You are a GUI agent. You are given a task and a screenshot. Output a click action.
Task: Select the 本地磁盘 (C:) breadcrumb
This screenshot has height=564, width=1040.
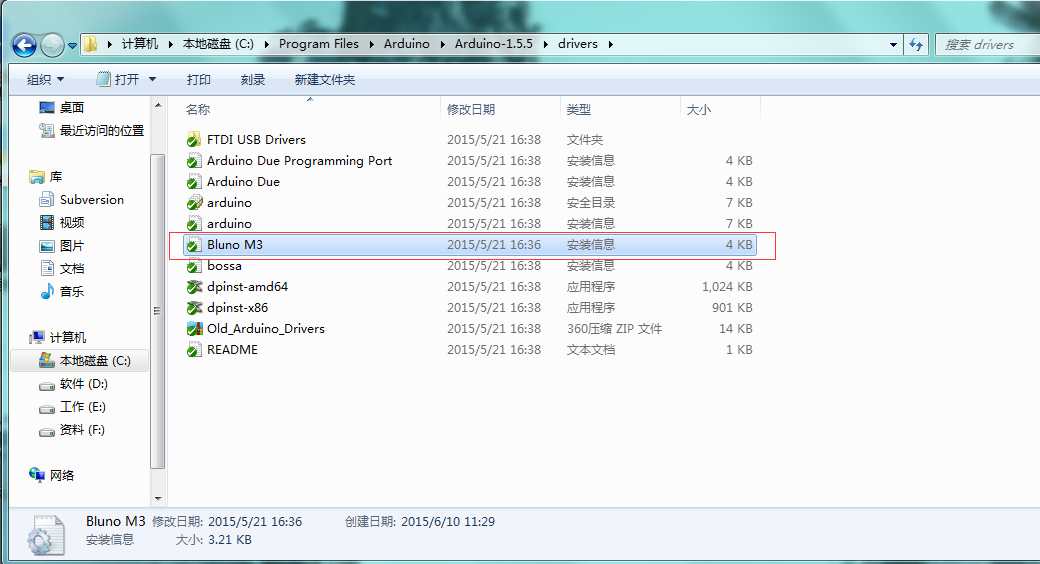coord(218,44)
